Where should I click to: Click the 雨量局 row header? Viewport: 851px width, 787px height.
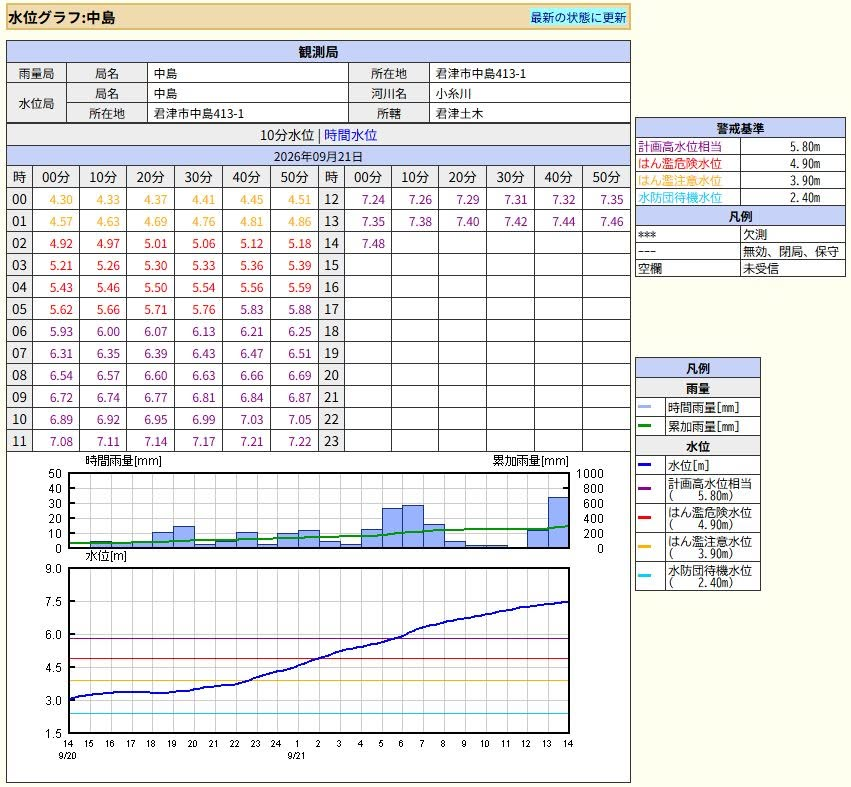coord(36,73)
